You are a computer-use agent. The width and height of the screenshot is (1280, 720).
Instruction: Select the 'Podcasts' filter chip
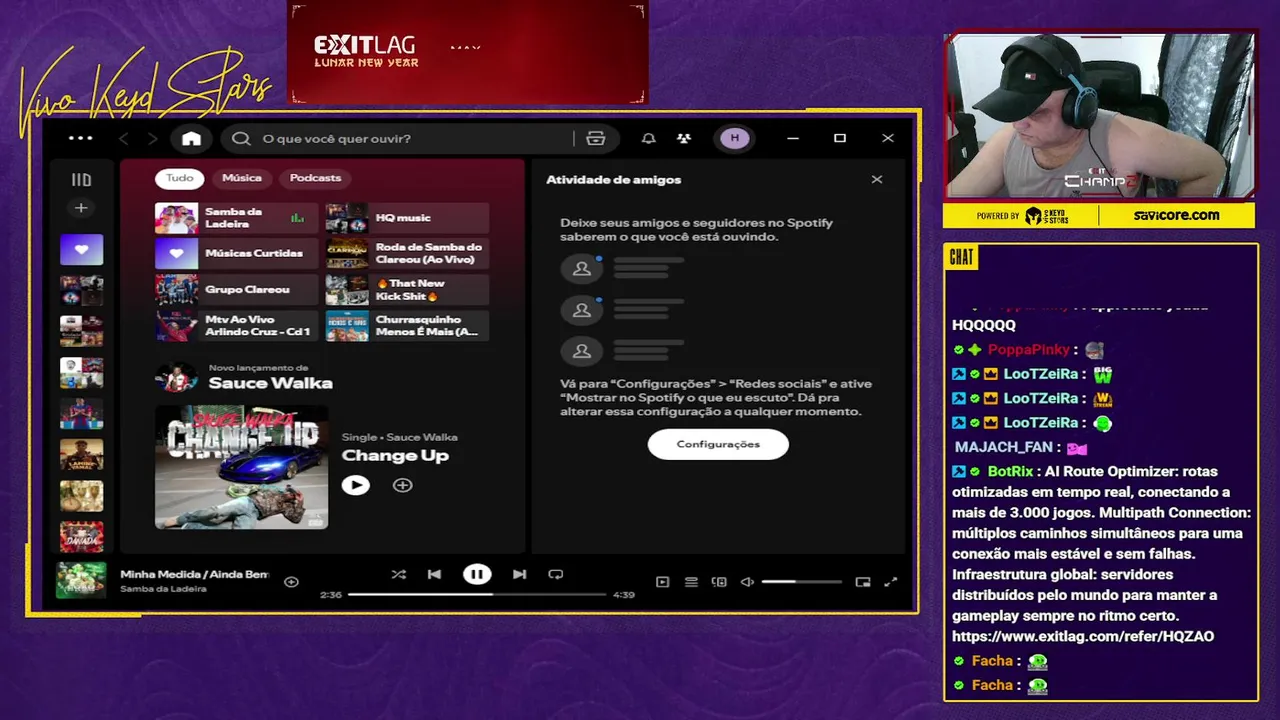pos(315,178)
